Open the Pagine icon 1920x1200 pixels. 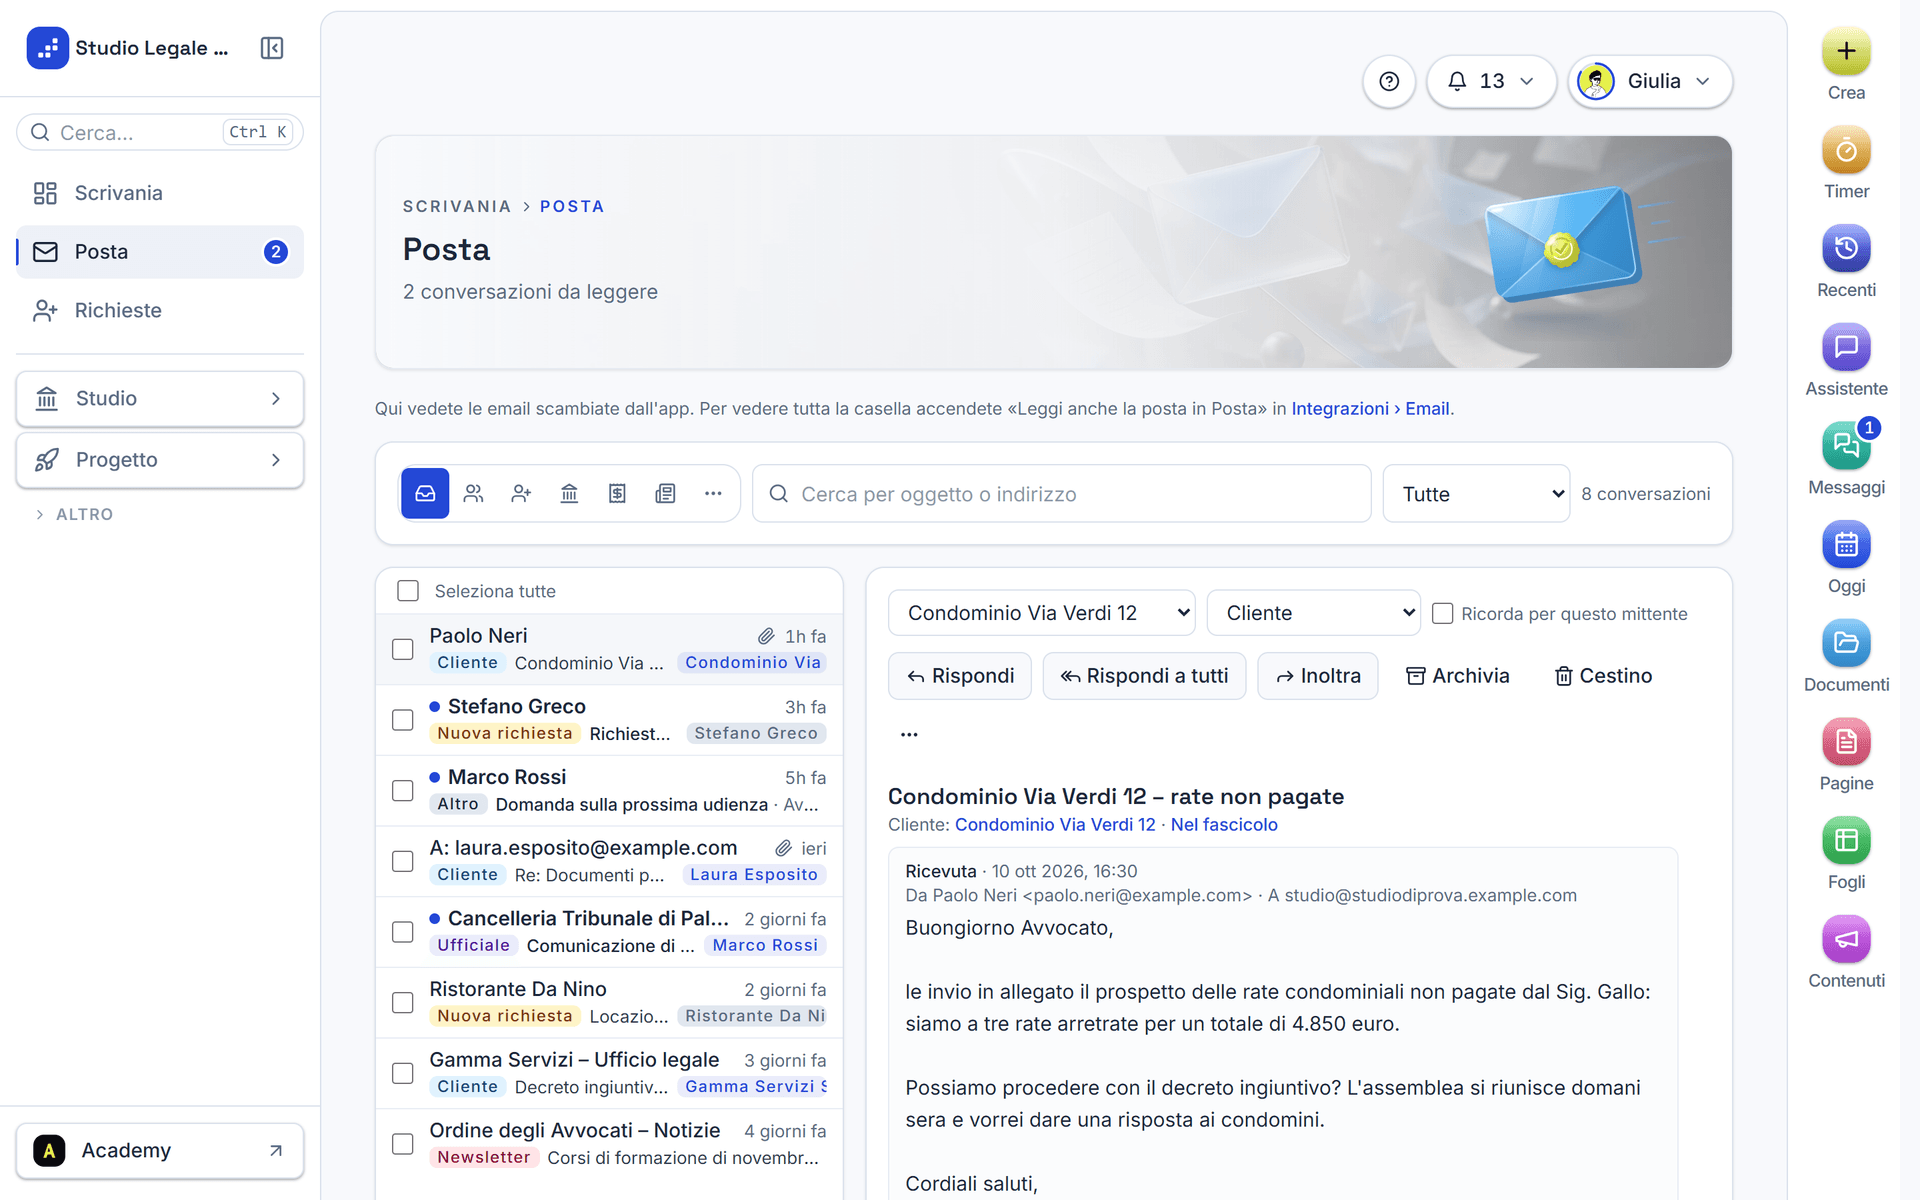click(1846, 742)
